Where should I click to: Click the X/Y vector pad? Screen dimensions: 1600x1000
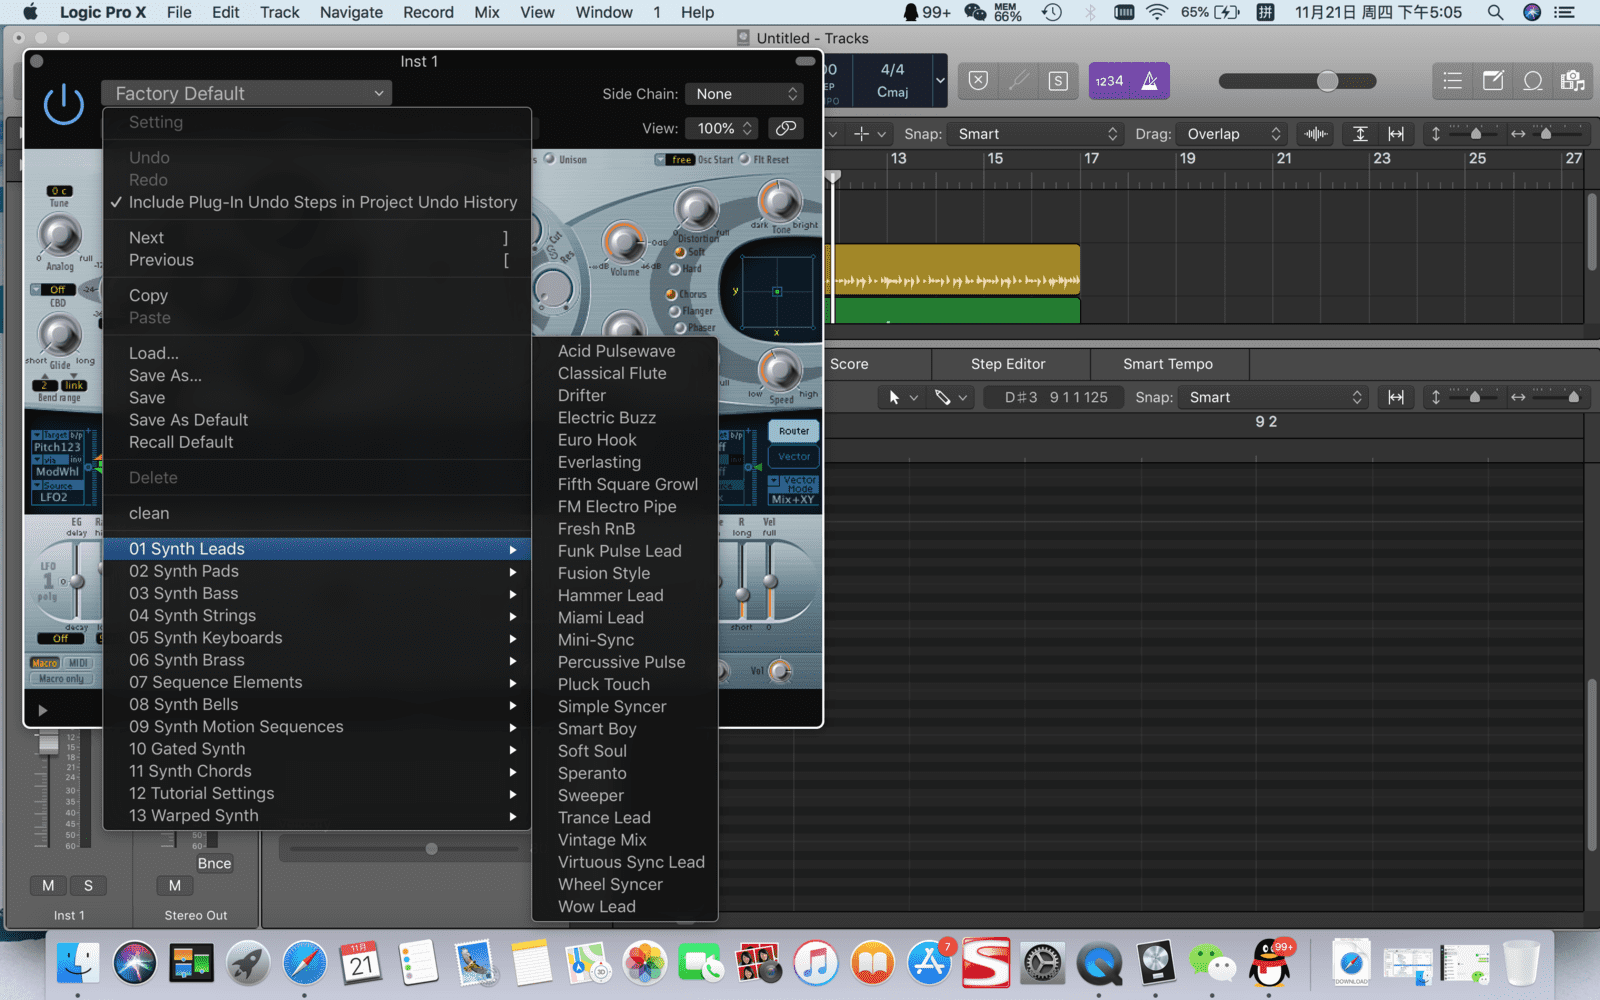(776, 292)
